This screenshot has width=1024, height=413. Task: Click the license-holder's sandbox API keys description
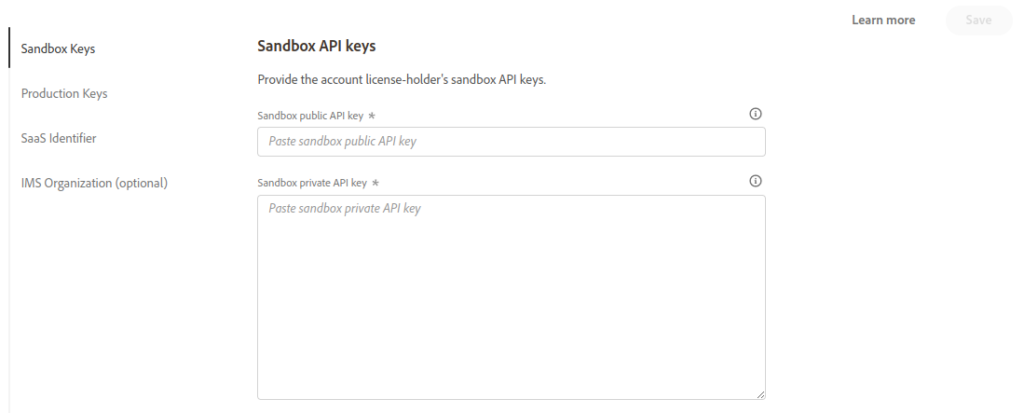pos(402,80)
